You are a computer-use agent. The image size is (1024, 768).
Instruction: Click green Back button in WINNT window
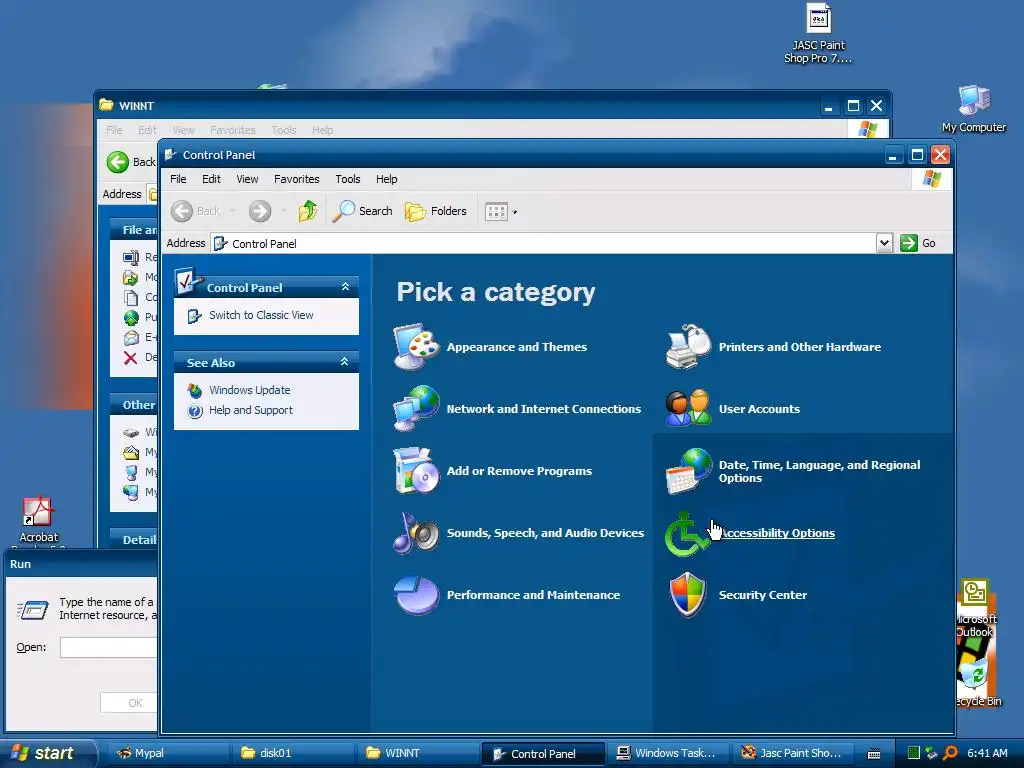pos(118,161)
